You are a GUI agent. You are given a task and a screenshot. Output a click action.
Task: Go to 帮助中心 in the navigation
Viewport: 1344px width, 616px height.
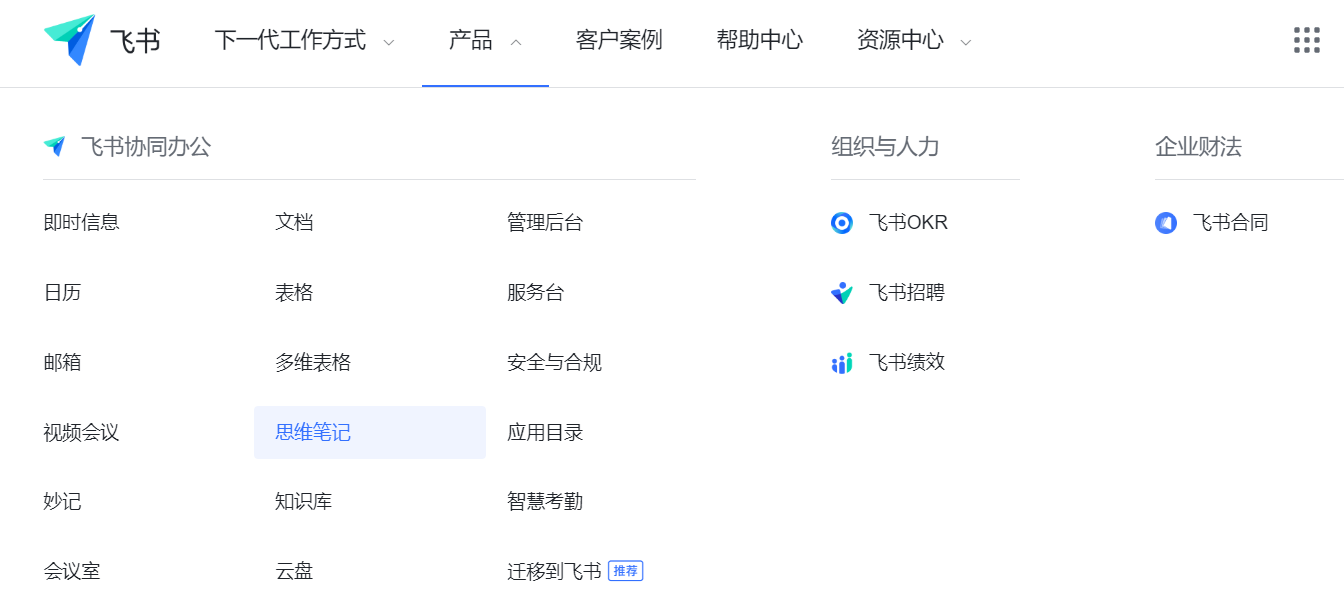point(759,40)
